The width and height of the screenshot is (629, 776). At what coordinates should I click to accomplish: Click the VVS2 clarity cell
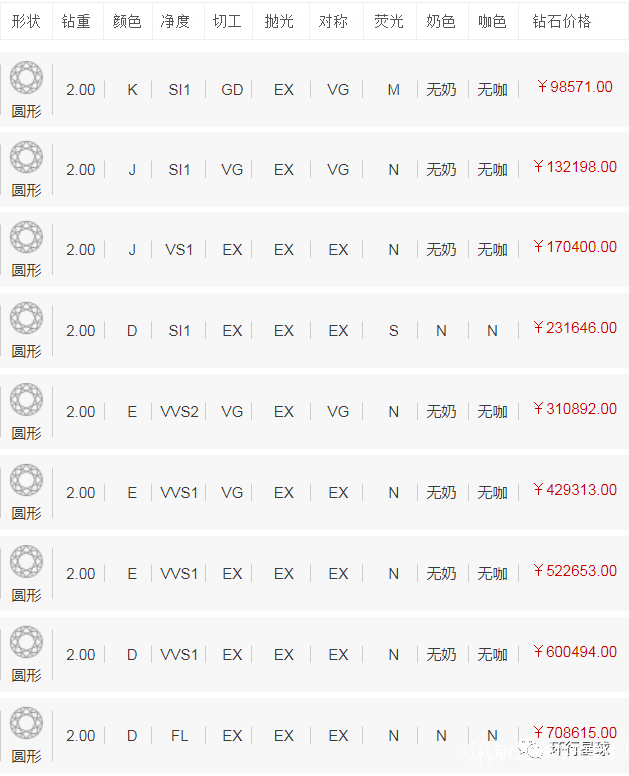179,412
